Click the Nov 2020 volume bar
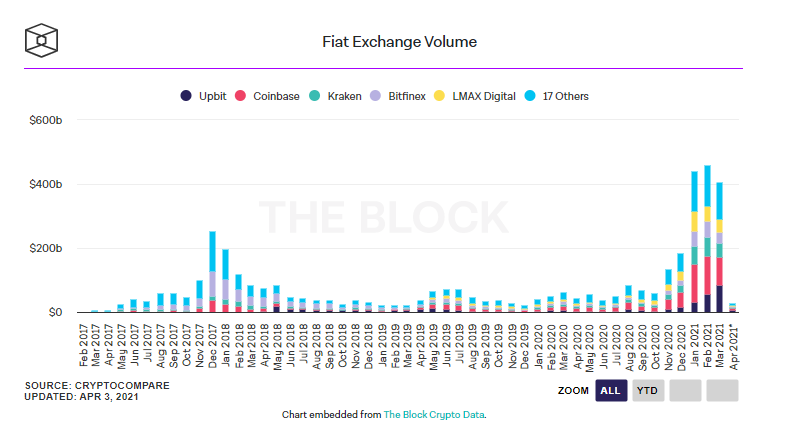 [x=668, y=292]
